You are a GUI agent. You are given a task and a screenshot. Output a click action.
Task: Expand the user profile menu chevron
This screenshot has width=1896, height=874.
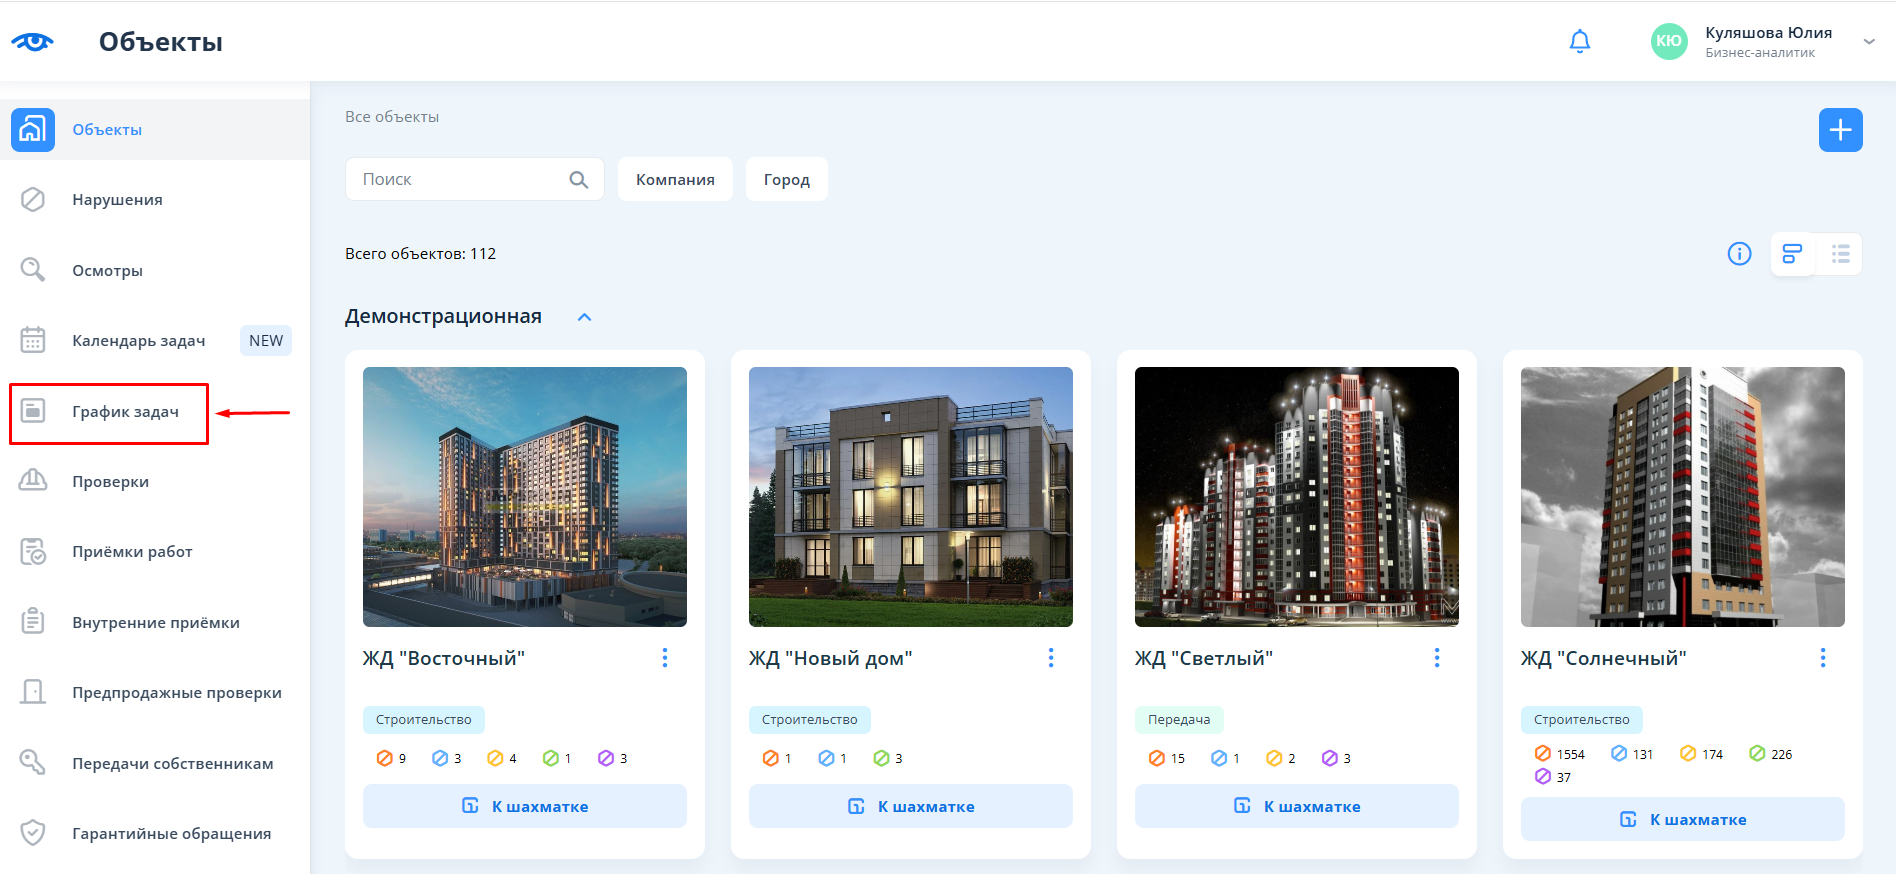point(1868,42)
